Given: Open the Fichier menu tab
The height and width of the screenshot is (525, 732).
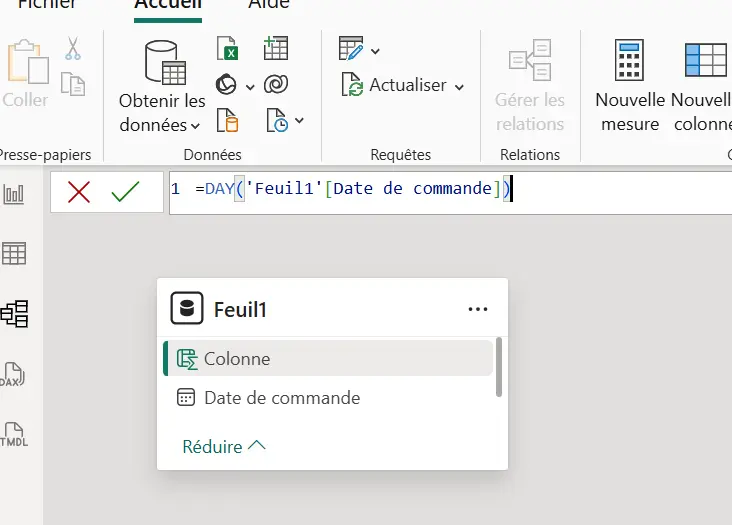Looking at the screenshot, I should click(47, 5).
